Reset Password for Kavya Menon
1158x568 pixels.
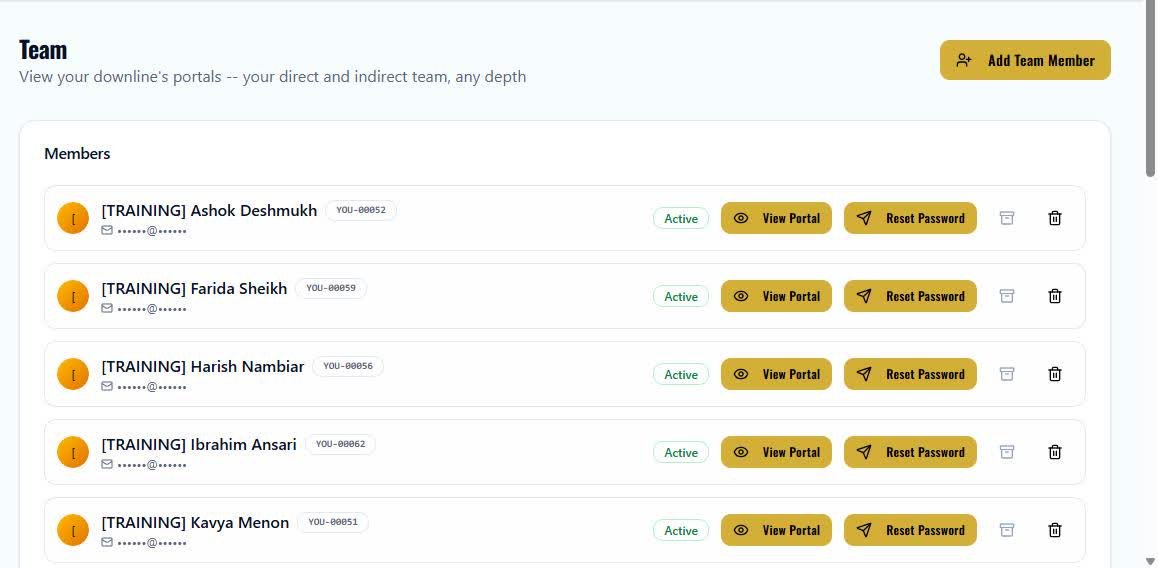click(910, 530)
